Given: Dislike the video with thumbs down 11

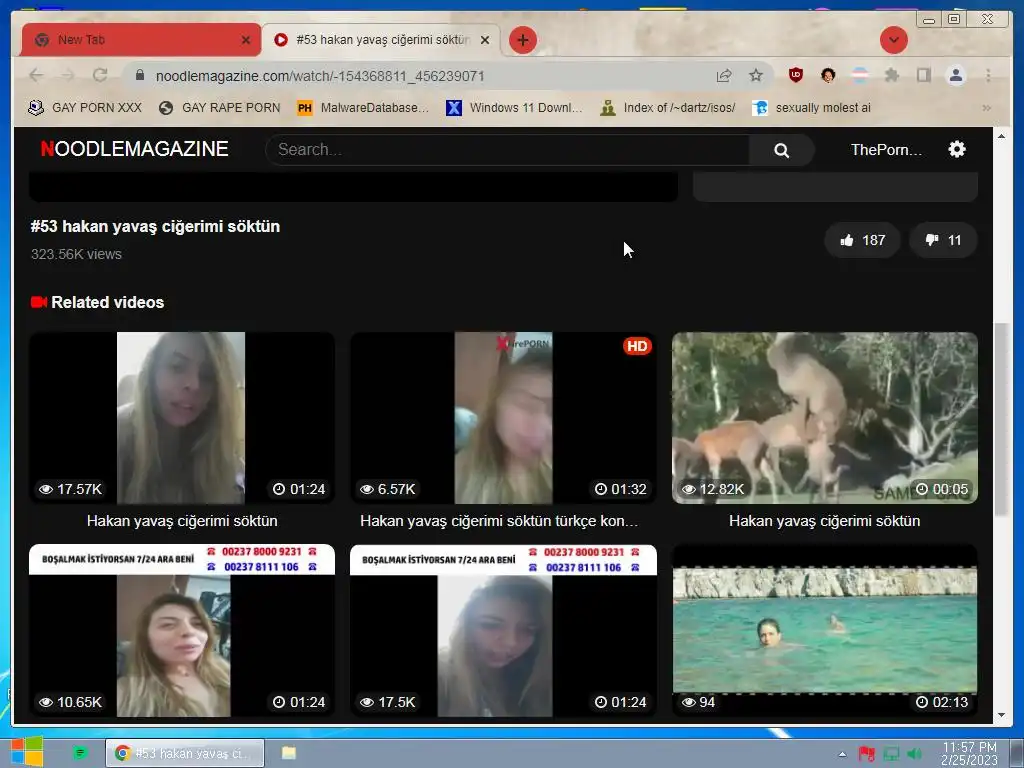Looking at the screenshot, I should pos(943,240).
